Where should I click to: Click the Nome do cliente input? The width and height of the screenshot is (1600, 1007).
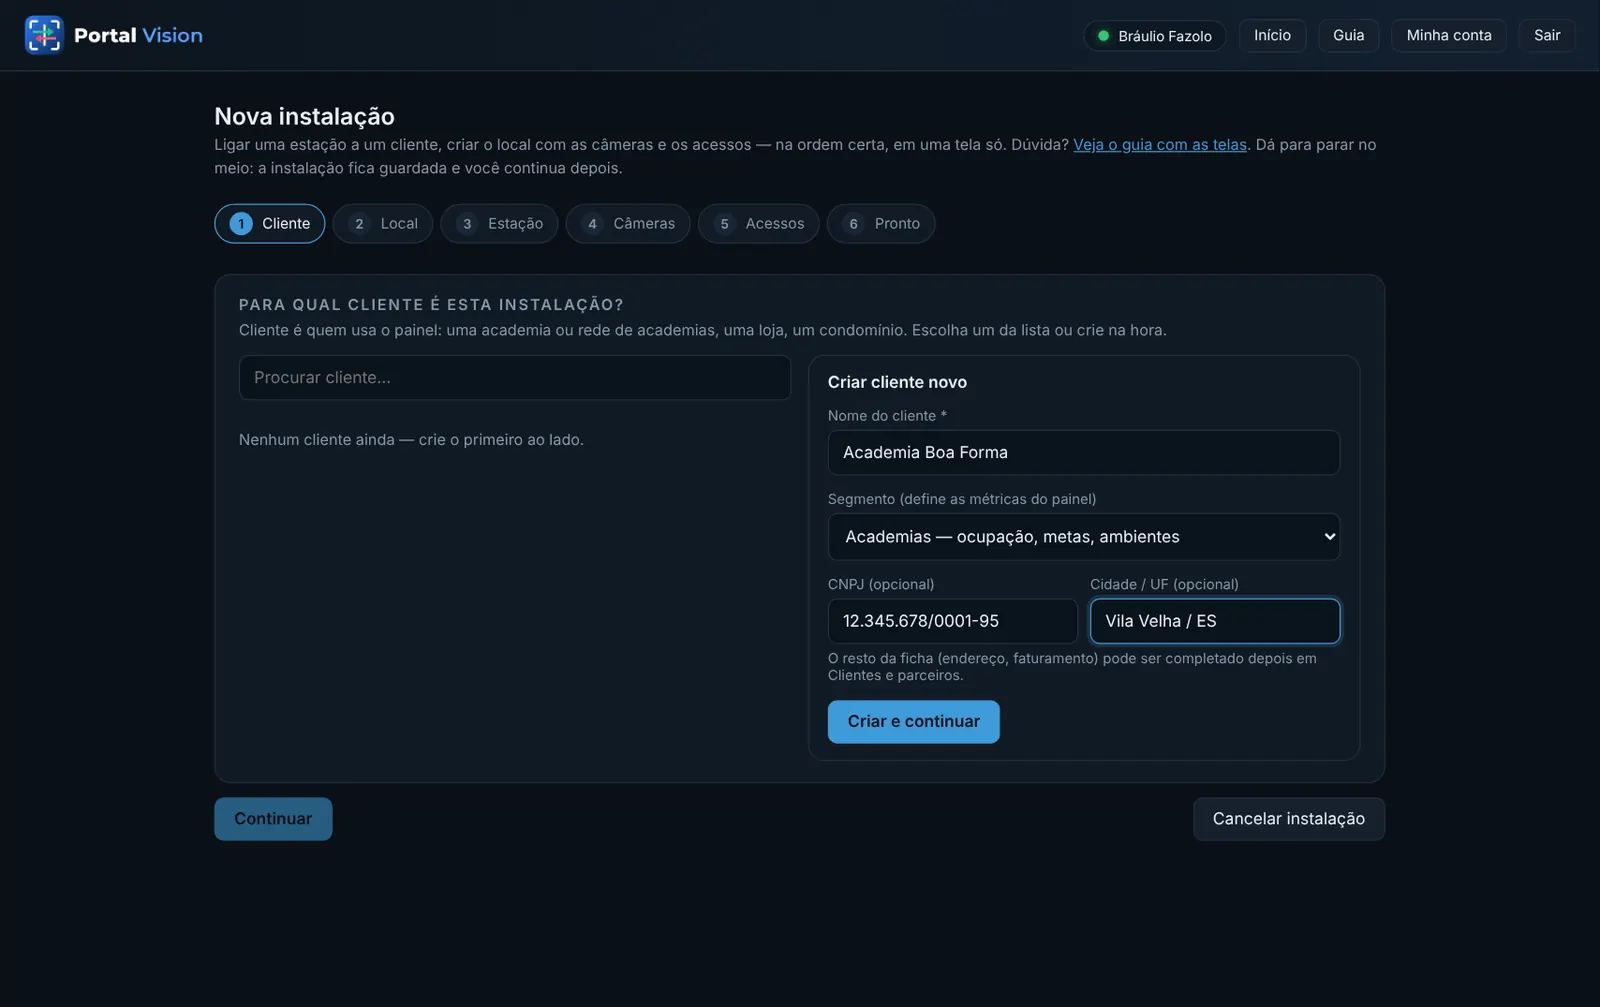[x=1084, y=453]
